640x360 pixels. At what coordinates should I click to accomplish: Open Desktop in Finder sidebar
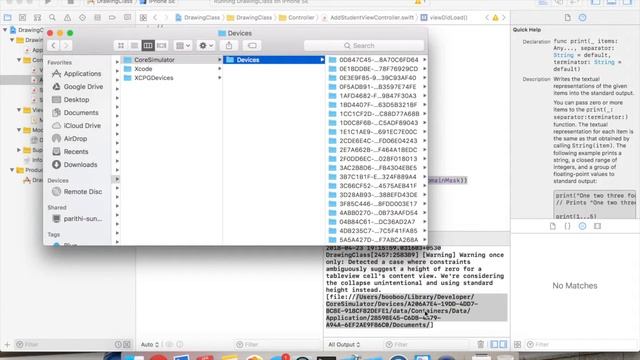(x=71, y=100)
